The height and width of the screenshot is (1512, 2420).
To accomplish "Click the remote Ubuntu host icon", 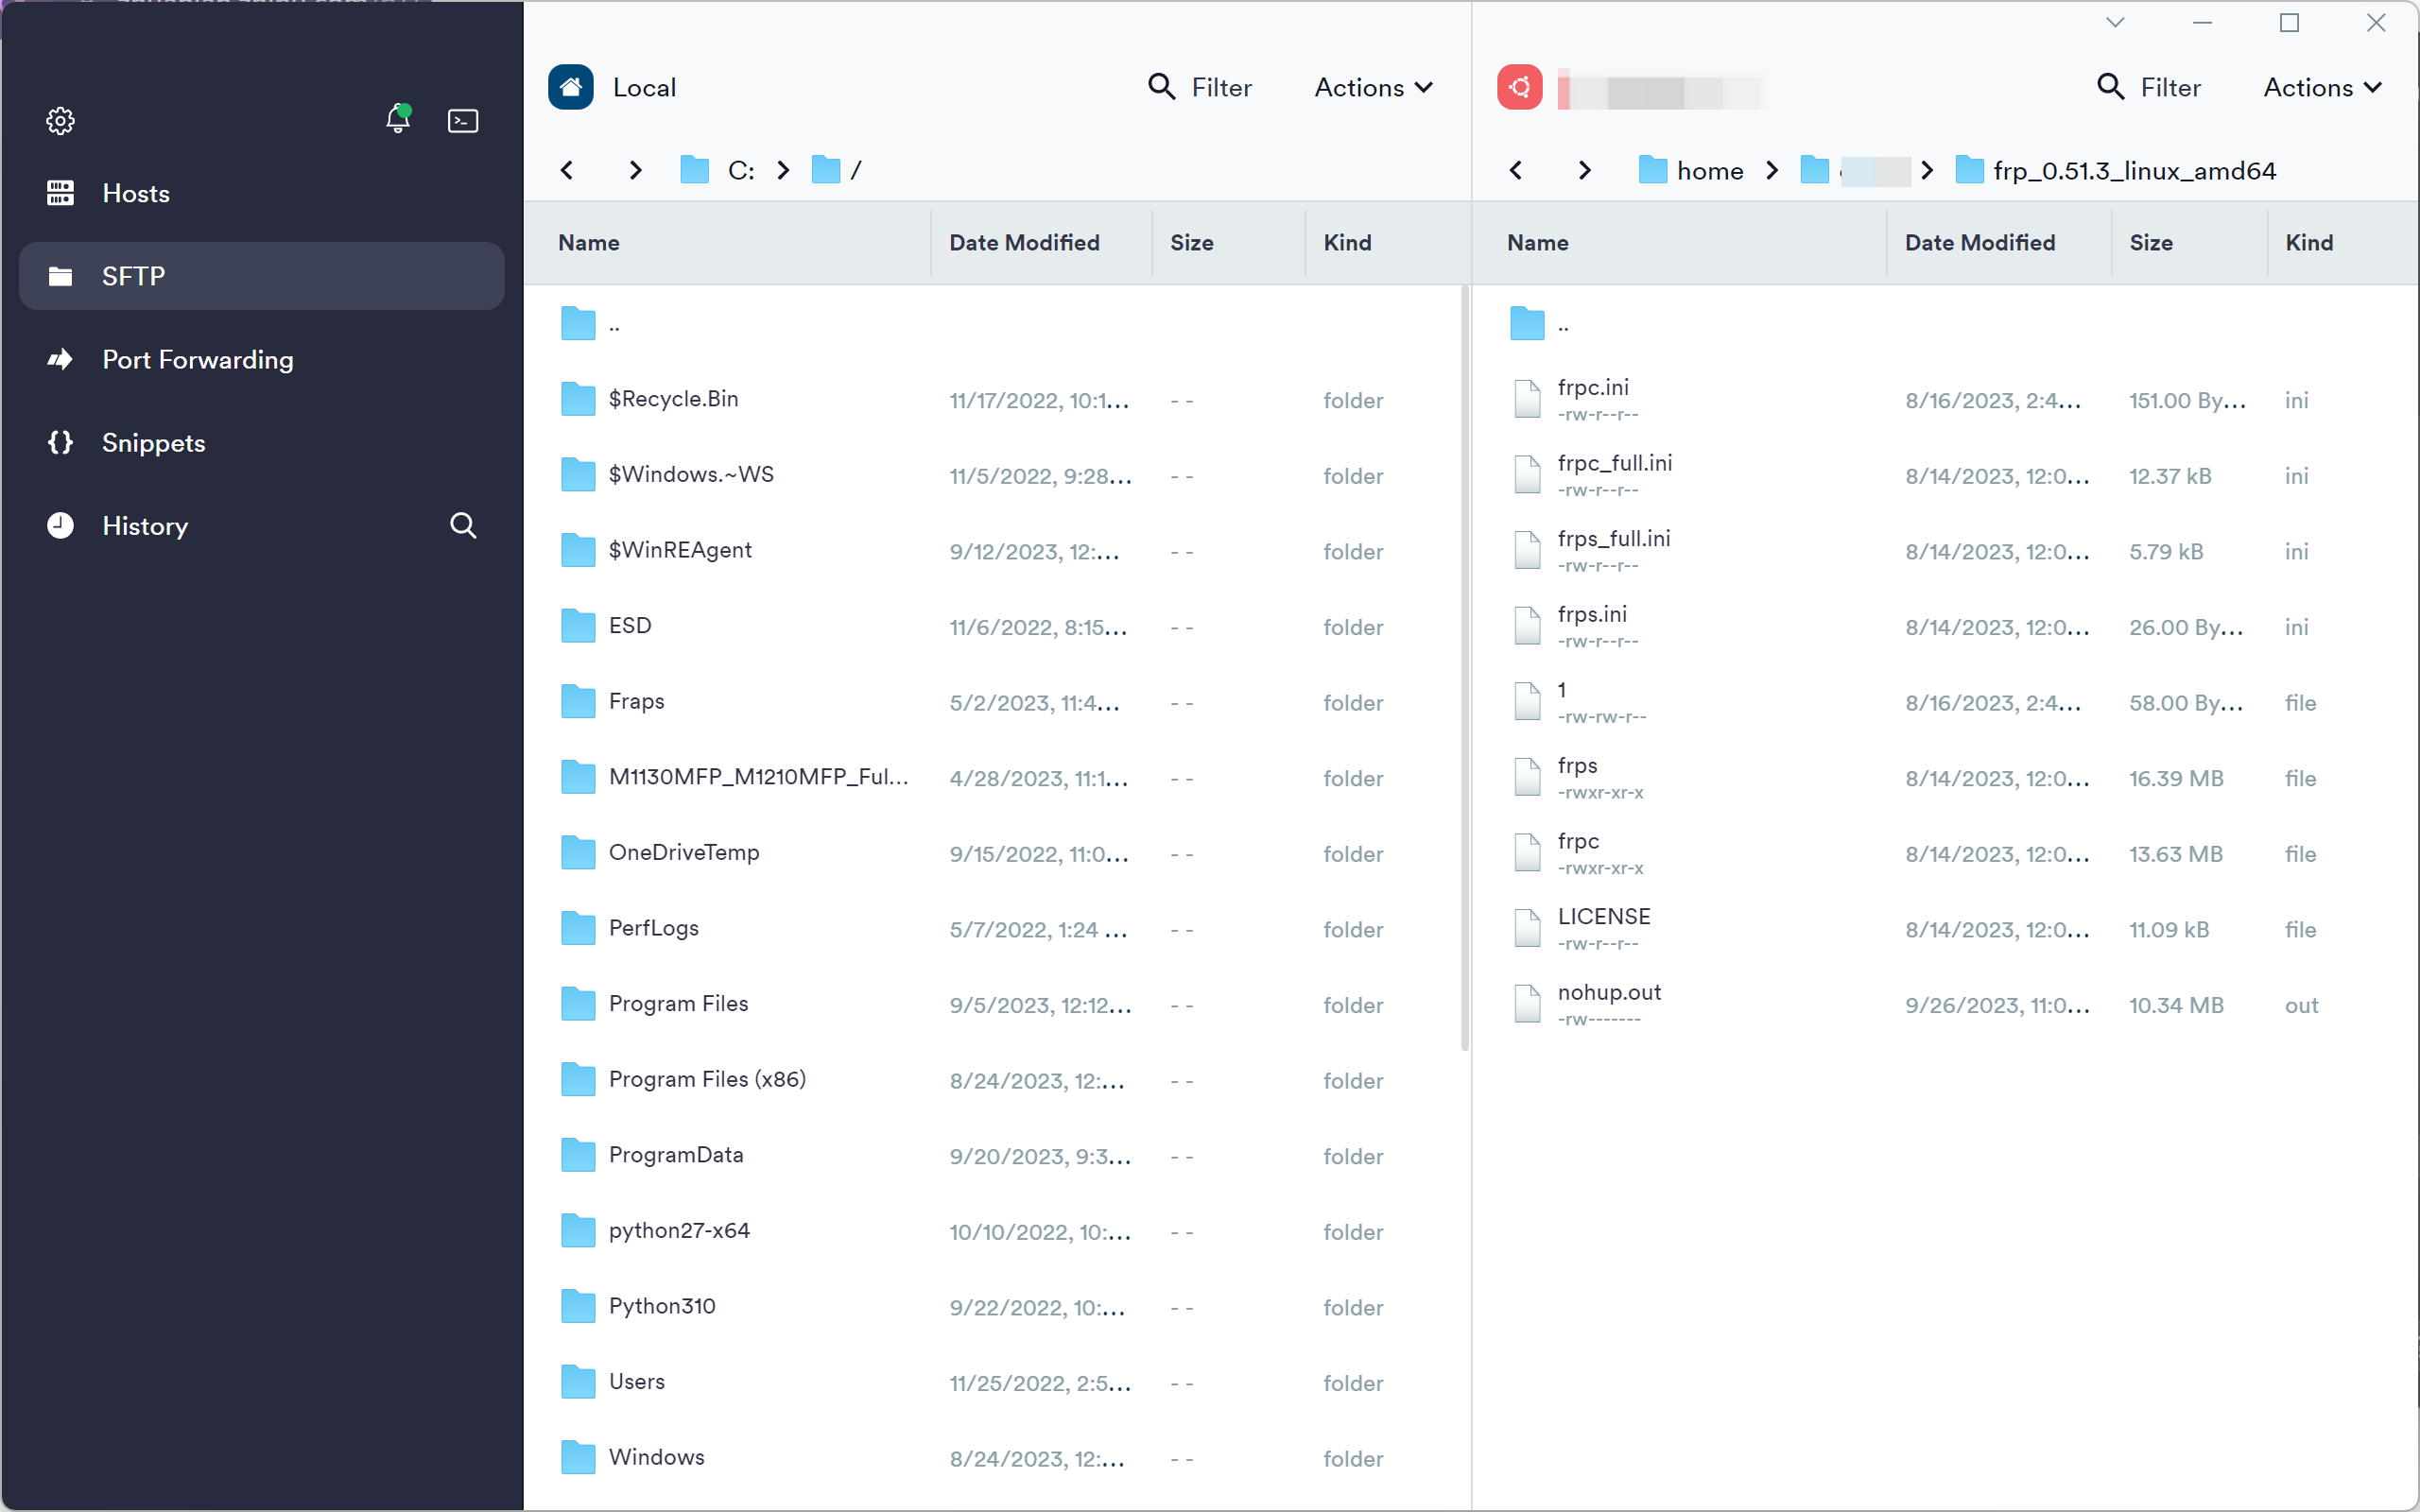I will (x=1519, y=88).
